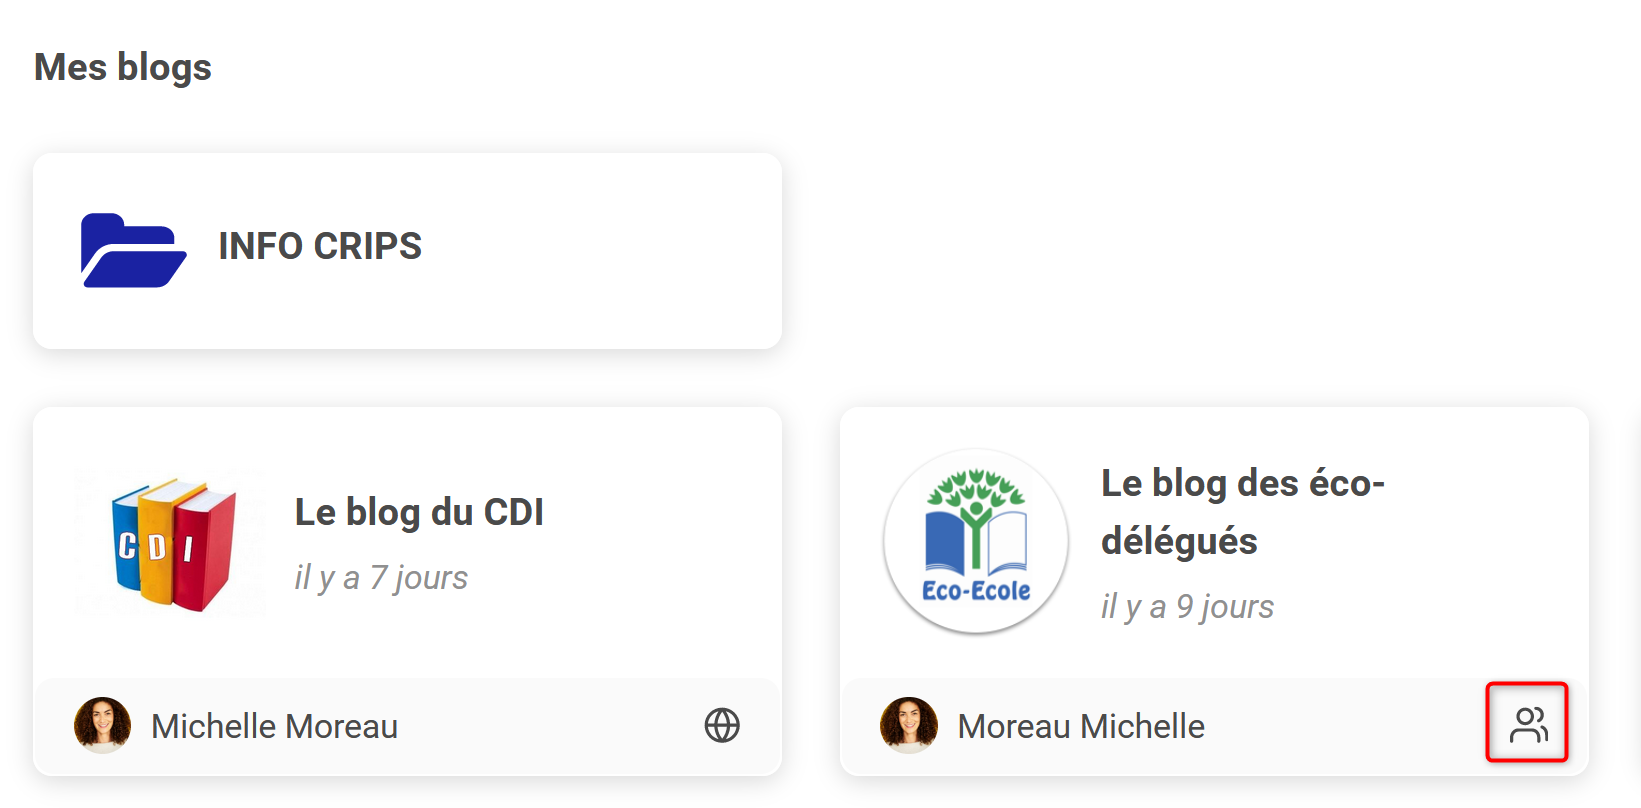Open "Le blog des éco-délégués" title
The height and width of the screenshot is (808, 1641).
pyautogui.click(x=1242, y=511)
